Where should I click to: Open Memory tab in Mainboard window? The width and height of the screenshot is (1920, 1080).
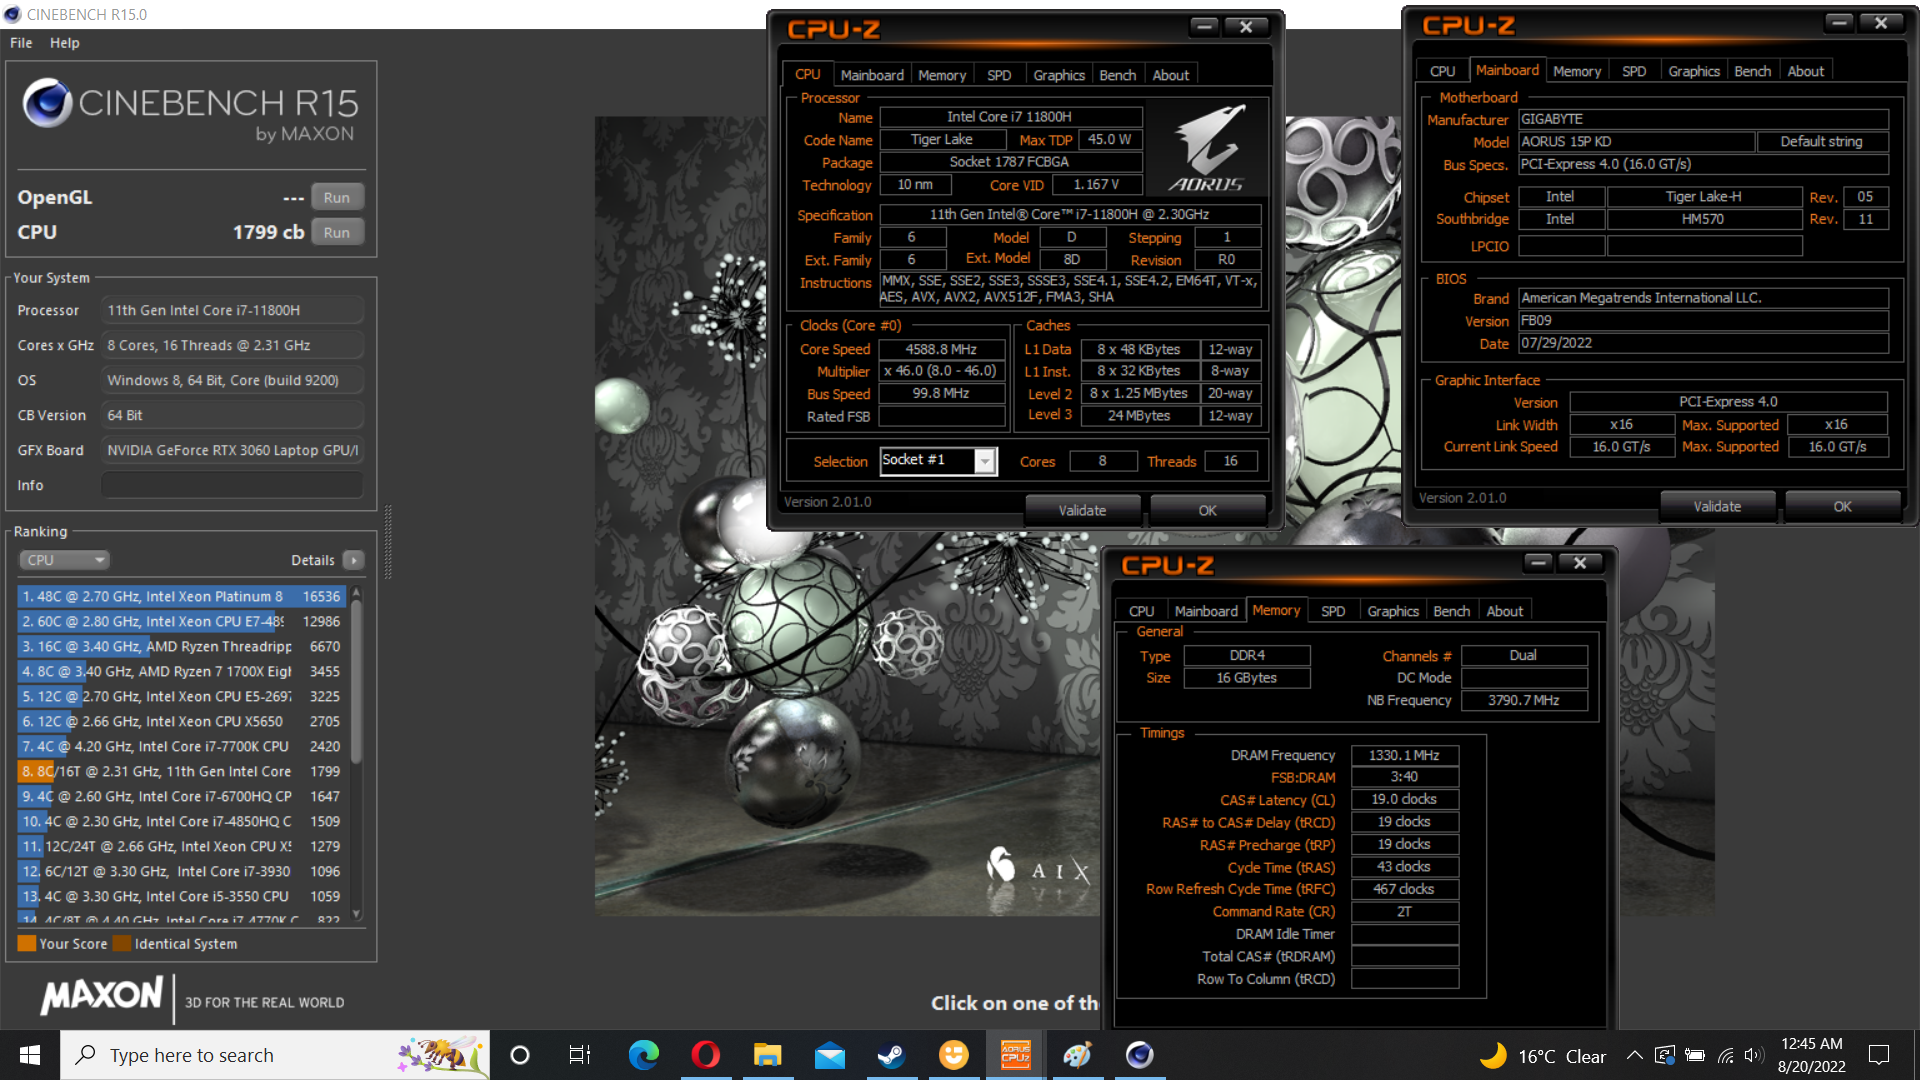pos(1577,71)
